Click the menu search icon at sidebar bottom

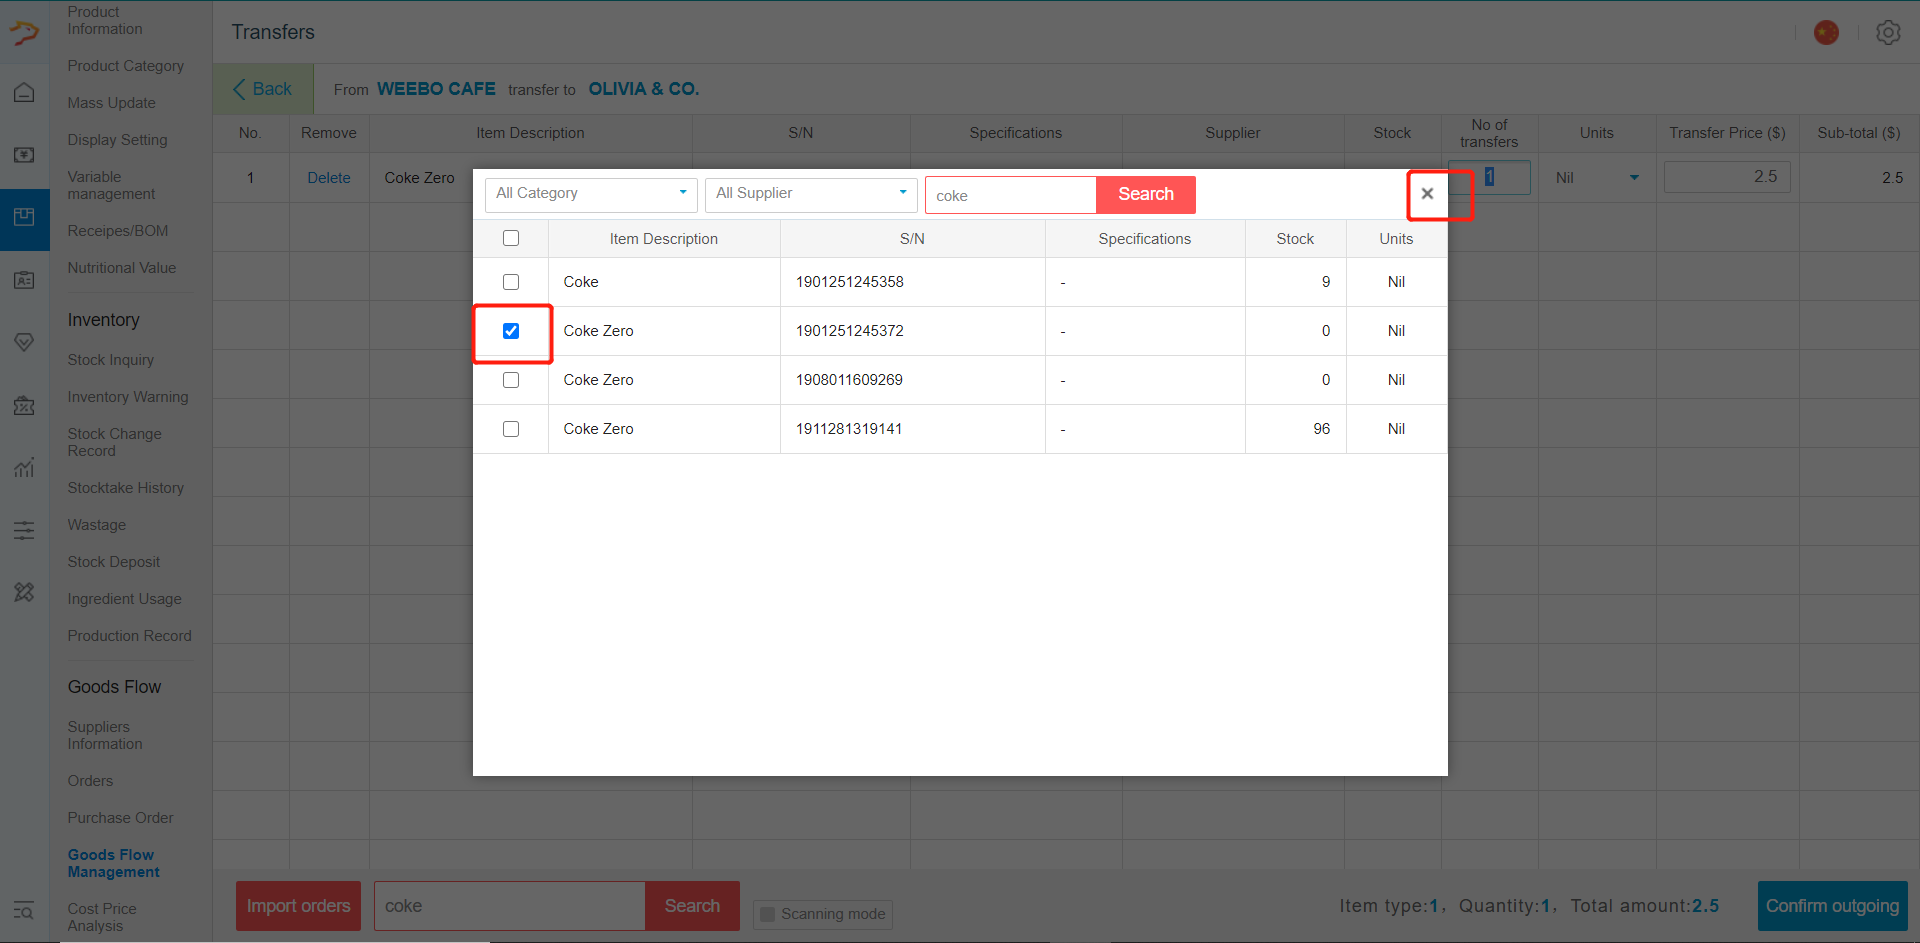pos(24,911)
